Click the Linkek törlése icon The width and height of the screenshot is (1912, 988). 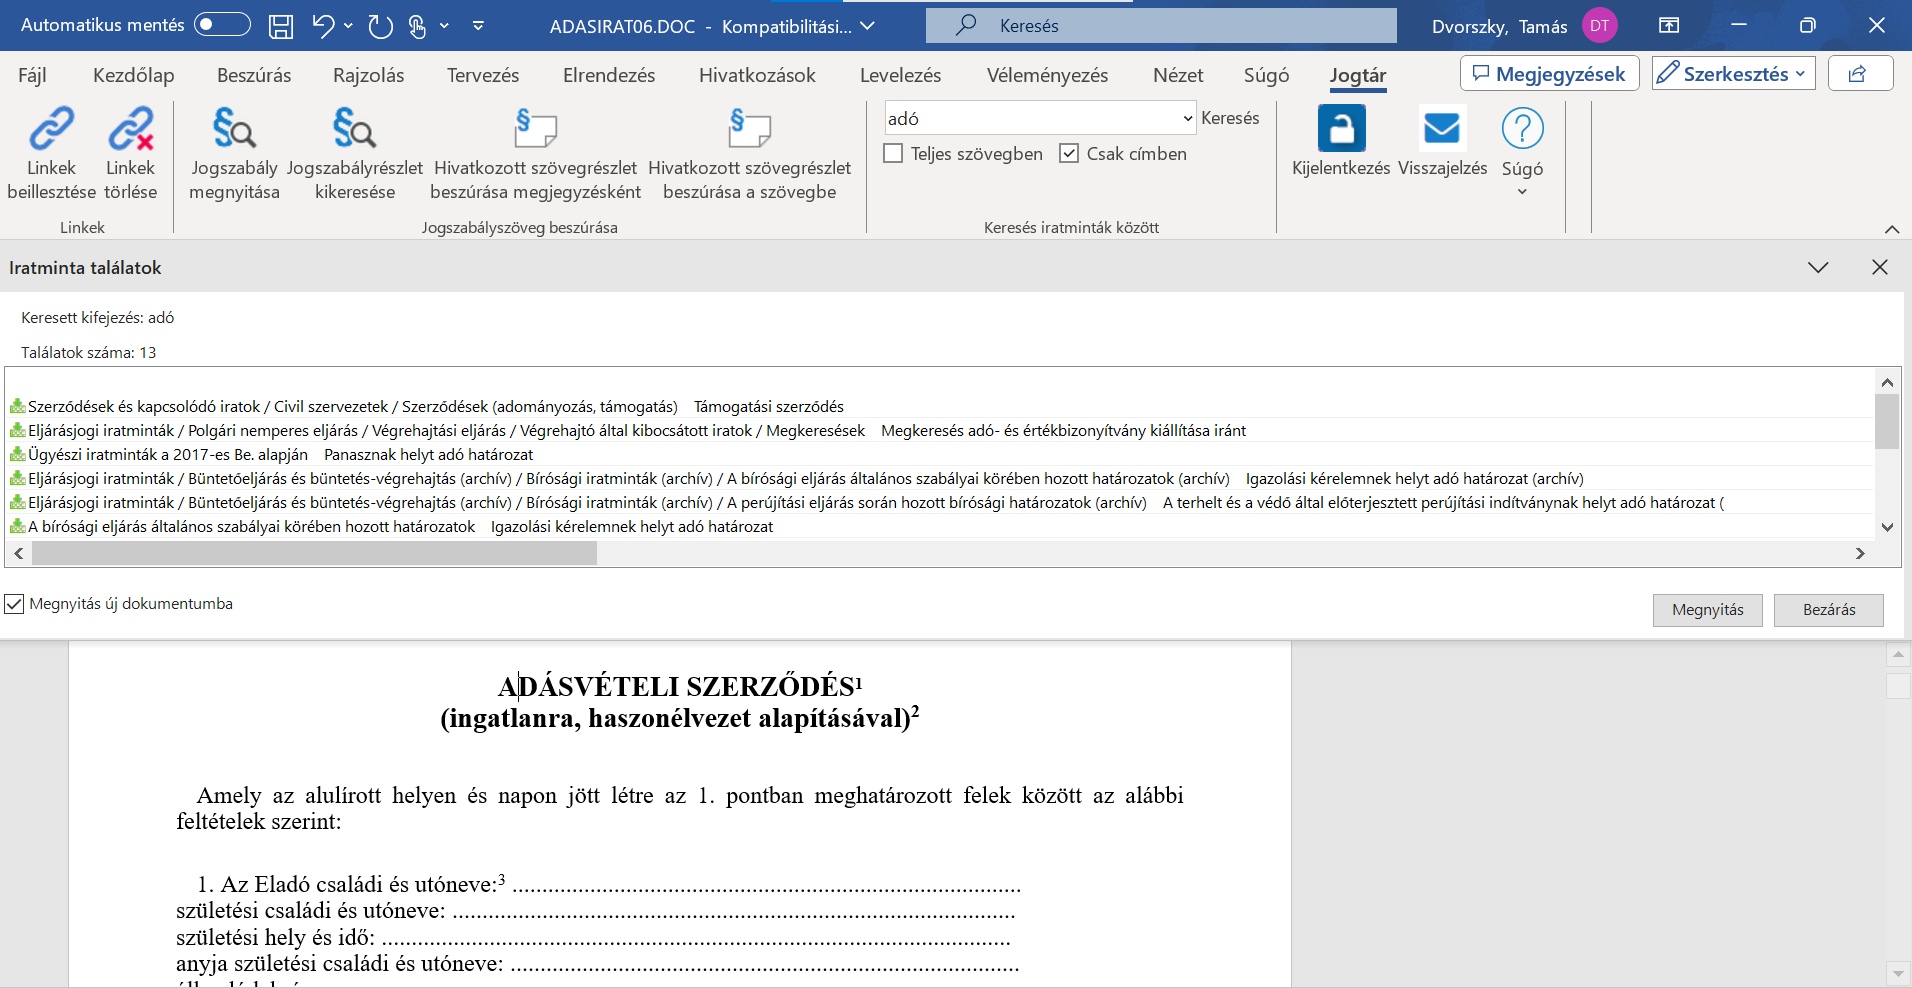point(131,130)
